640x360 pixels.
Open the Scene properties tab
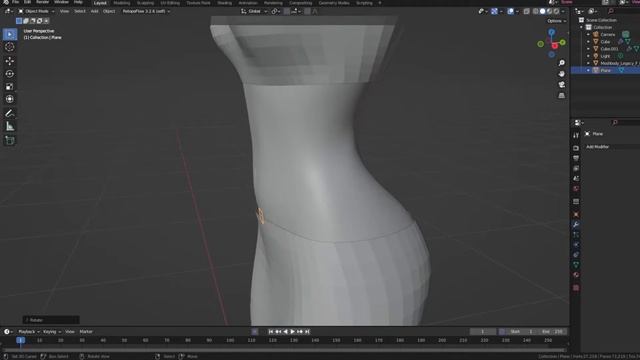(576, 178)
